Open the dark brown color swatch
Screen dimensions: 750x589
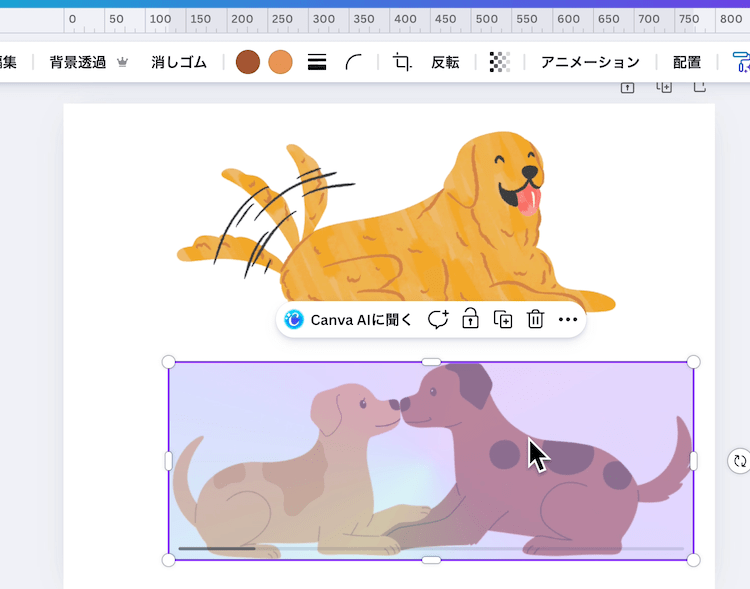click(248, 62)
